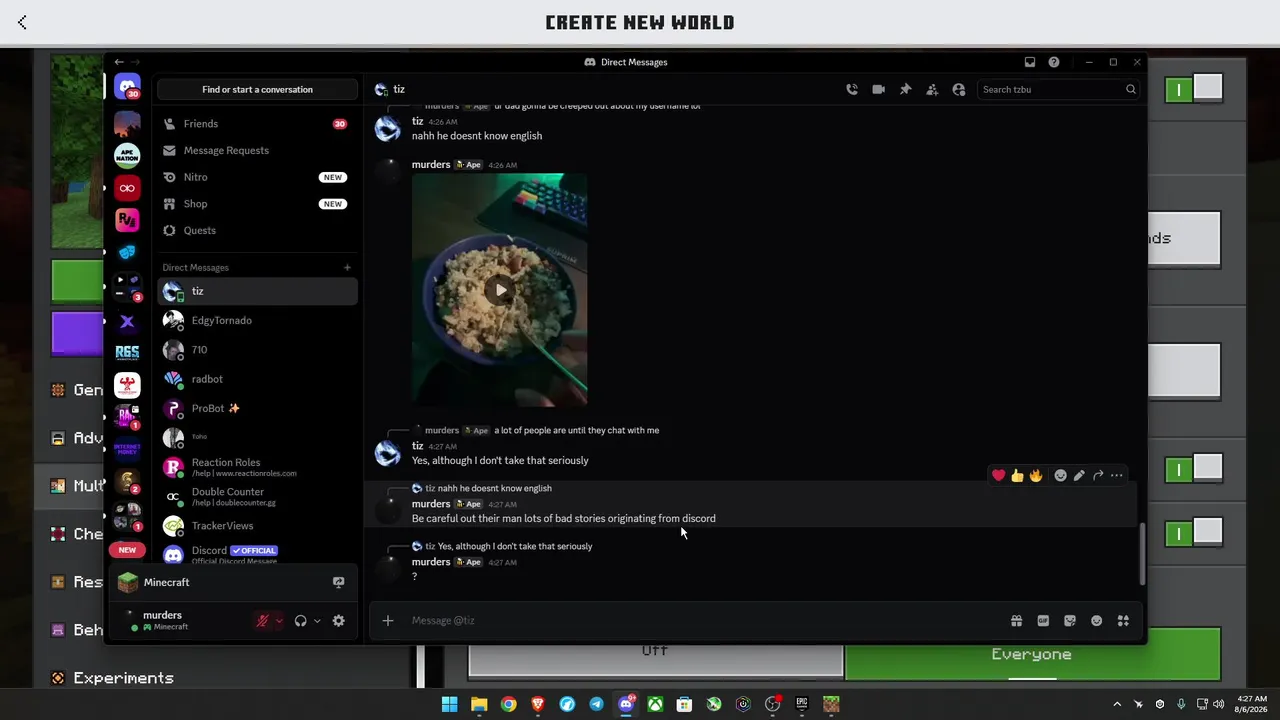Unmute the microphone

(263, 621)
